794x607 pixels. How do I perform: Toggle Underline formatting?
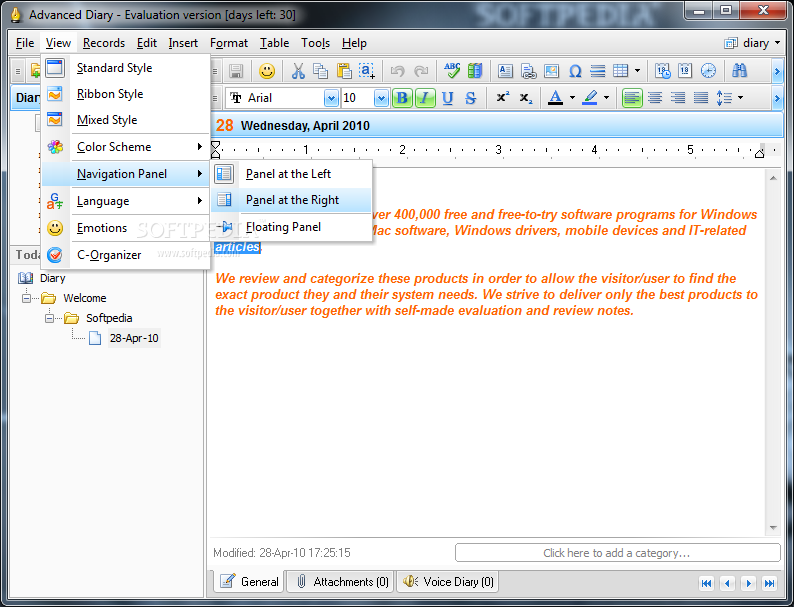(448, 98)
